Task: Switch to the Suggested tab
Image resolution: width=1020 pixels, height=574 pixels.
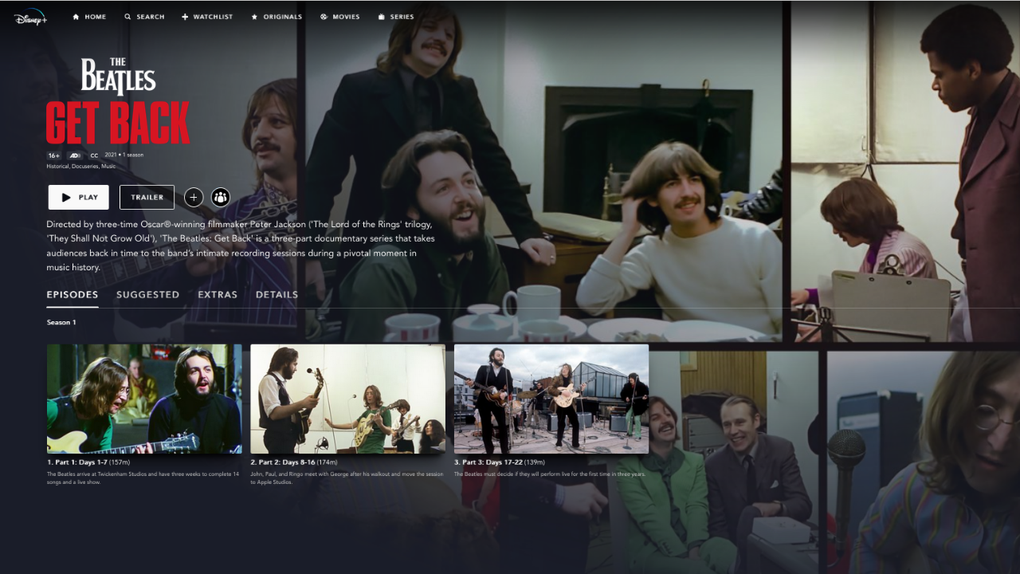Action: tap(148, 295)
